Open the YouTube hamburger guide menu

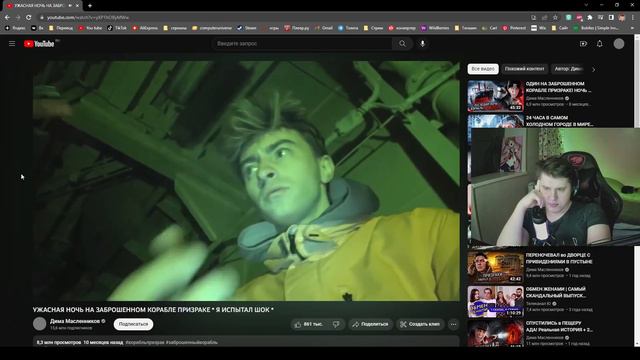[12, 44]
